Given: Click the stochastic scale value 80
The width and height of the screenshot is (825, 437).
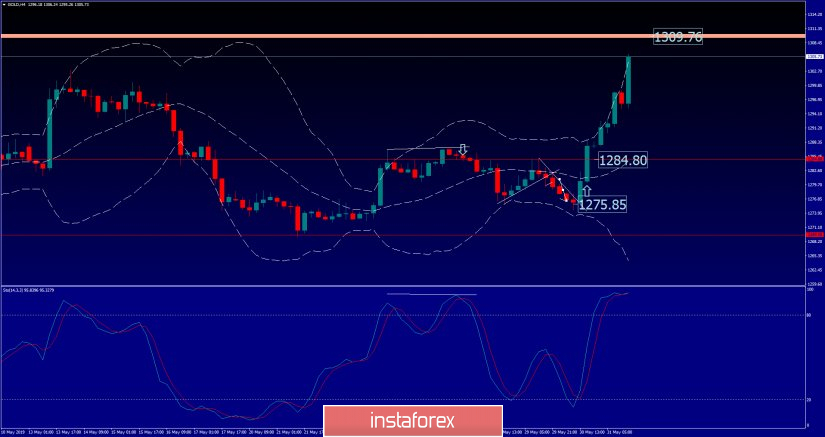Looking at the screenshot, I should (810, 315).
